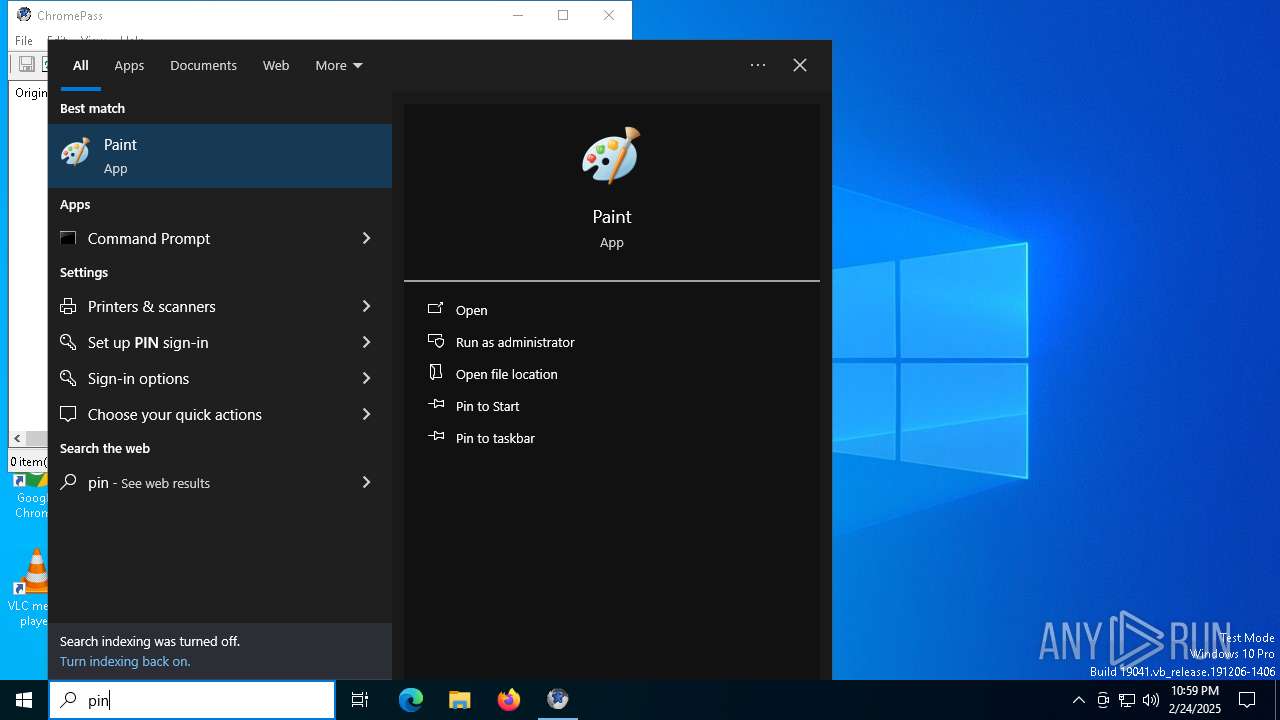Image resolution: width=1280 pixels, height=720 pixels.
Task: Switch to ChromePass on the taskbar
Action: (x=558, y=700)
